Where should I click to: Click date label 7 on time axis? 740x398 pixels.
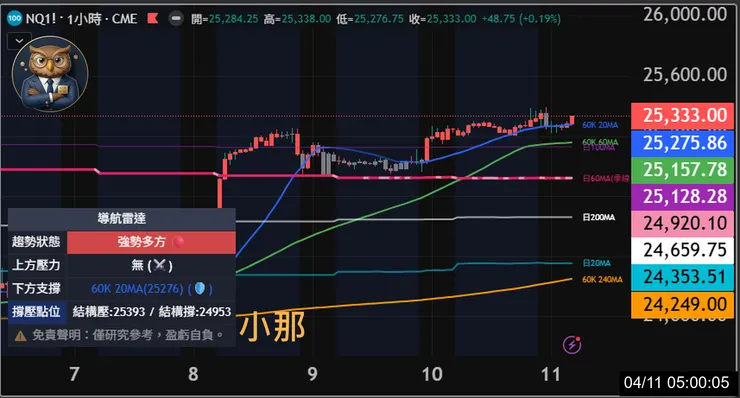tap(74, 374)
